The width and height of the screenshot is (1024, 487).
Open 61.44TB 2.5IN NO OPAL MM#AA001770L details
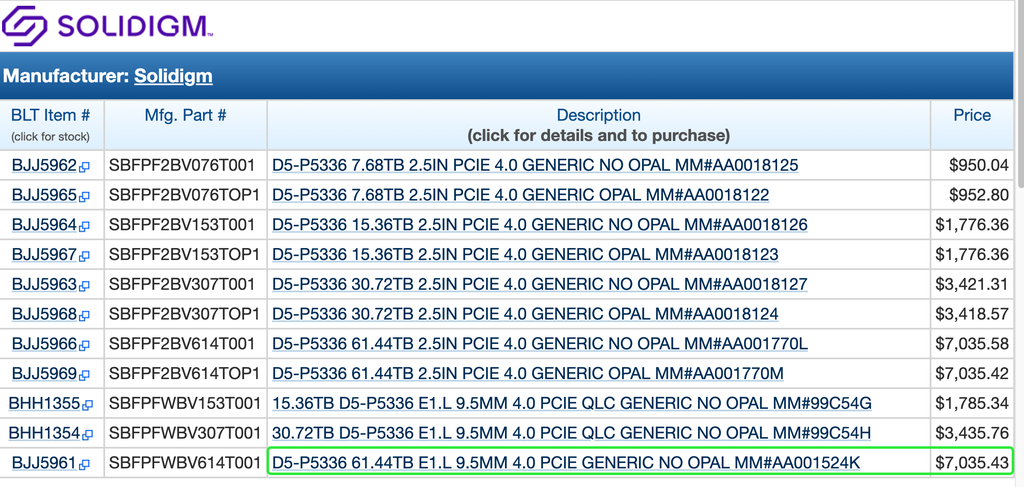click(539, 345)
